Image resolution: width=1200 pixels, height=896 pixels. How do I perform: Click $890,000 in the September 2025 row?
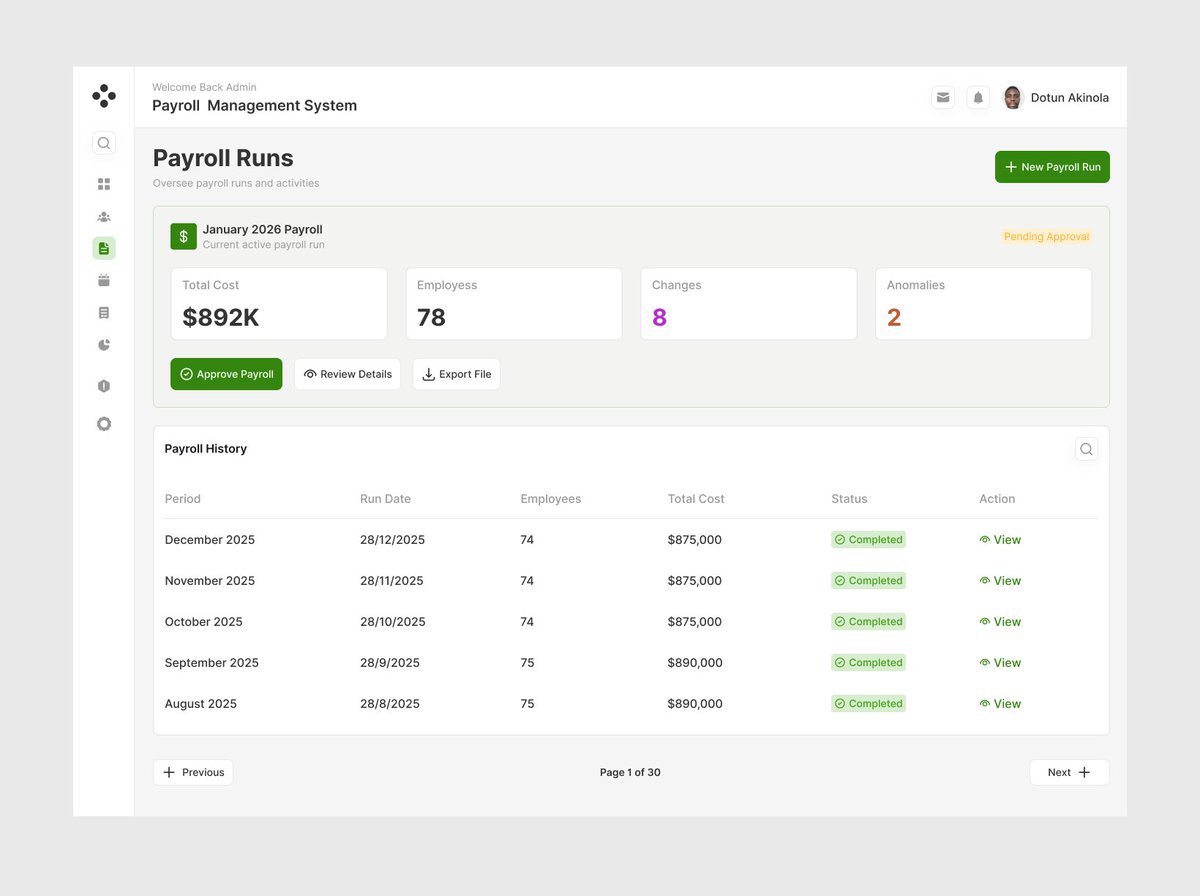695,663
